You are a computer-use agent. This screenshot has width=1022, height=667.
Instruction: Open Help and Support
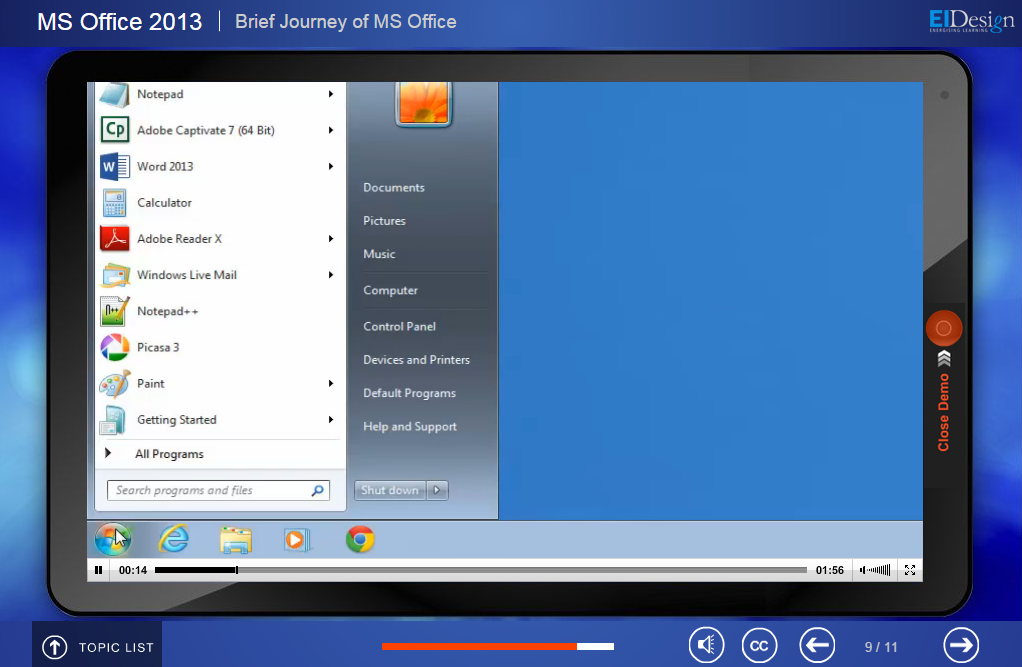pos(410,426)
